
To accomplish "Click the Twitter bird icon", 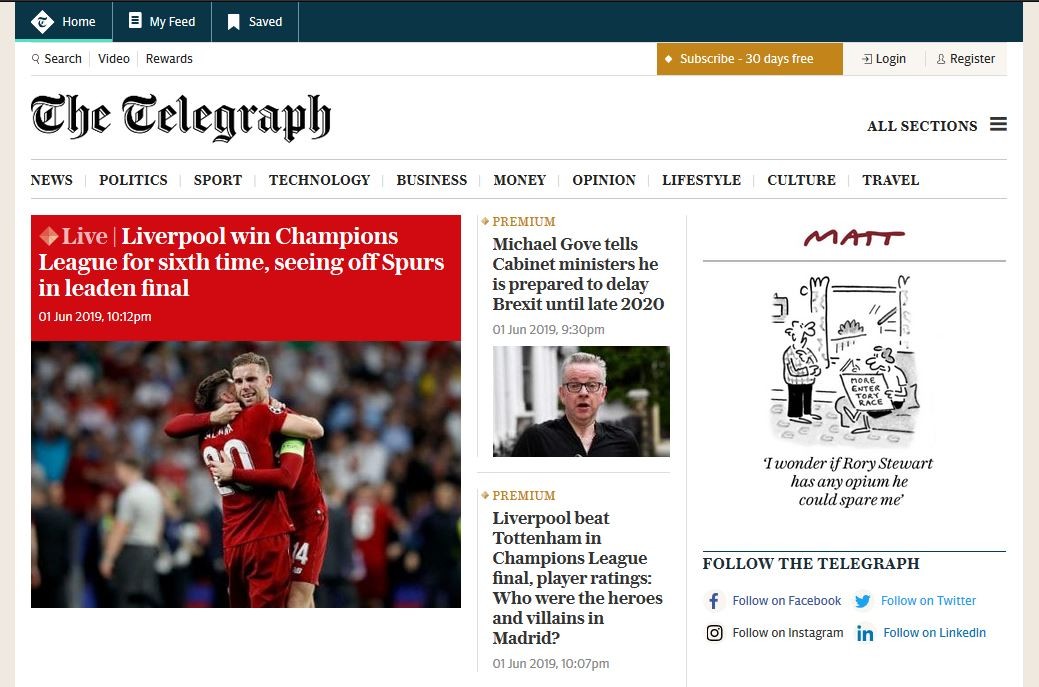I will click(x=862, y=601).
